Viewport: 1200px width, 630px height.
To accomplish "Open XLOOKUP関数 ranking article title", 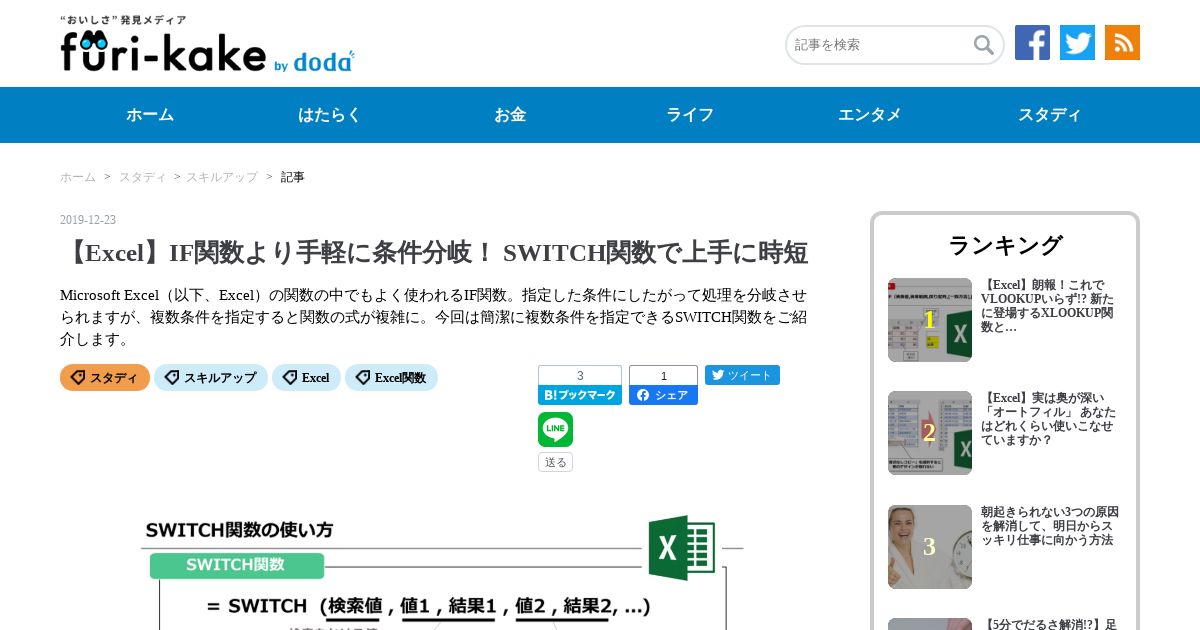I will (1049, 306).
